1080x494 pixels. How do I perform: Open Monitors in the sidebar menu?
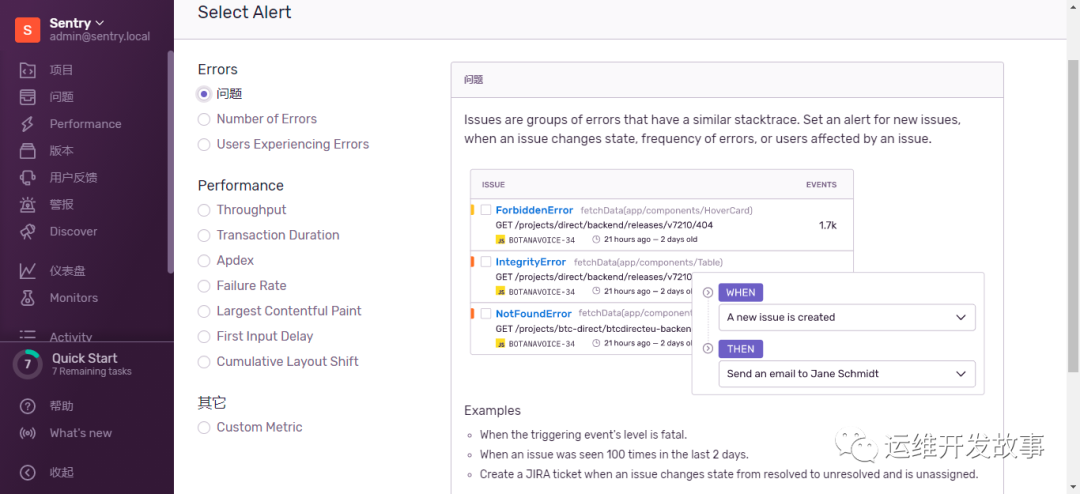point(73,298)
